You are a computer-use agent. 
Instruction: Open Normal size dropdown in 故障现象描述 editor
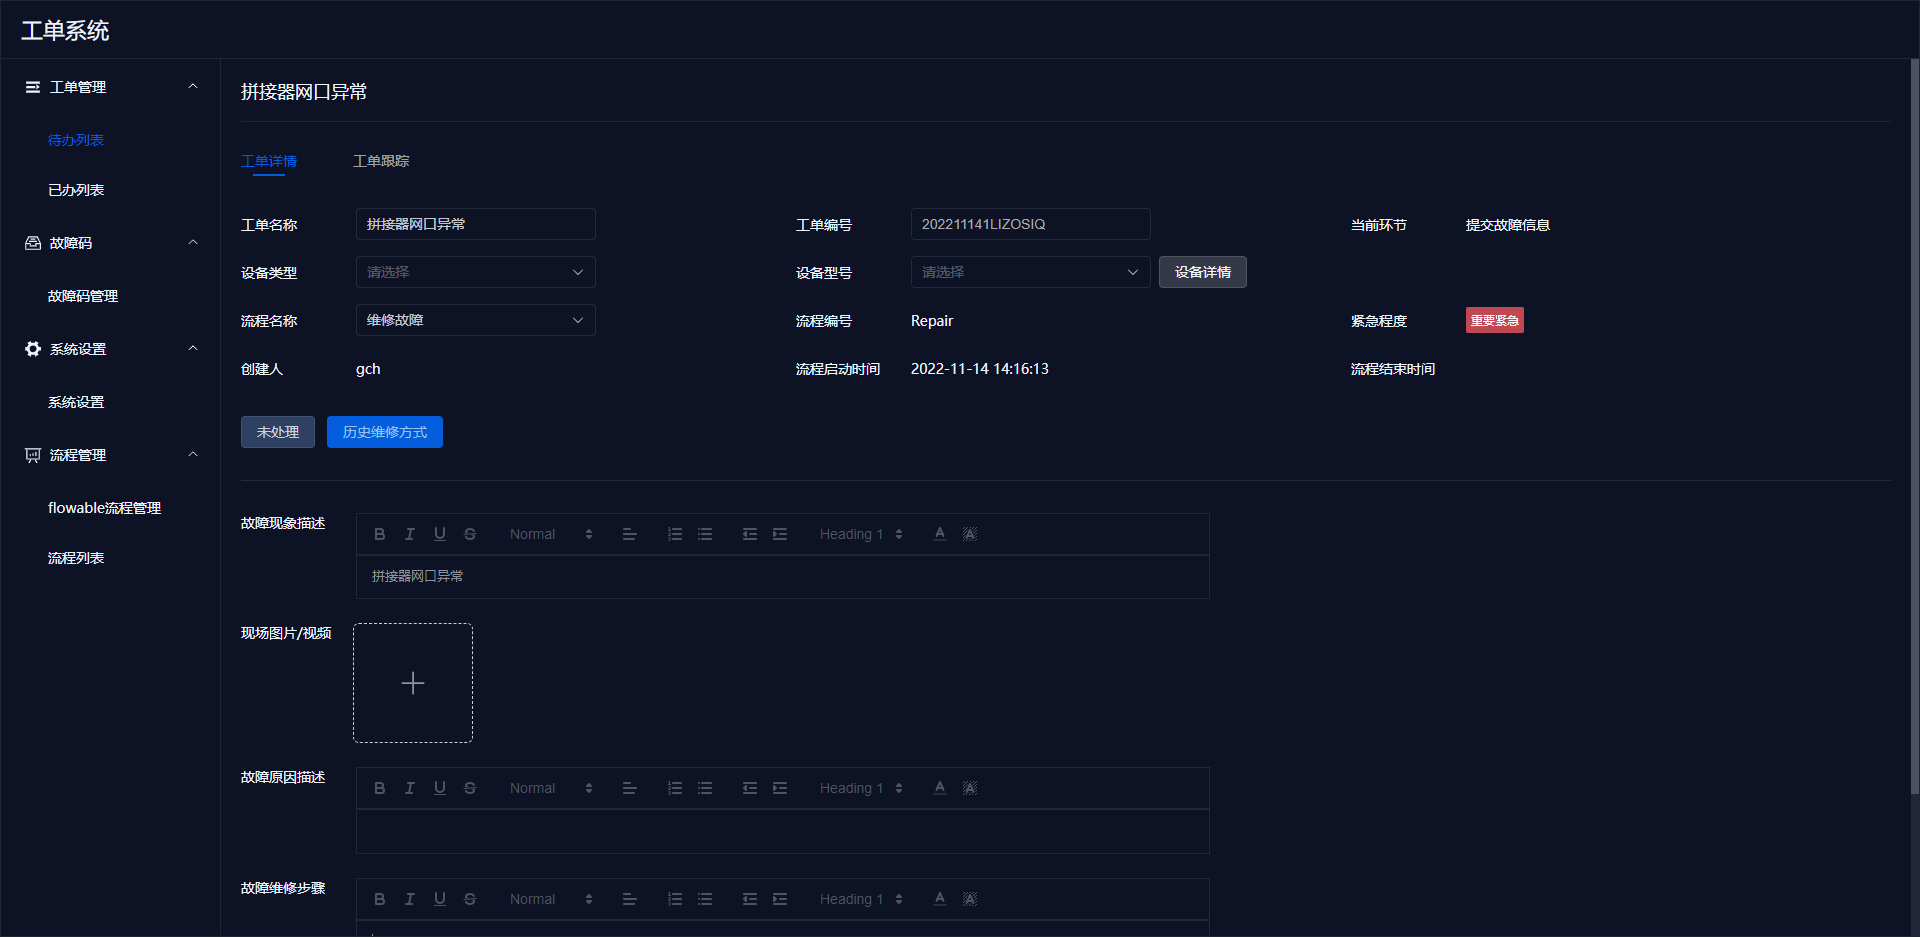pyautogui.click(x=551, y=534)
